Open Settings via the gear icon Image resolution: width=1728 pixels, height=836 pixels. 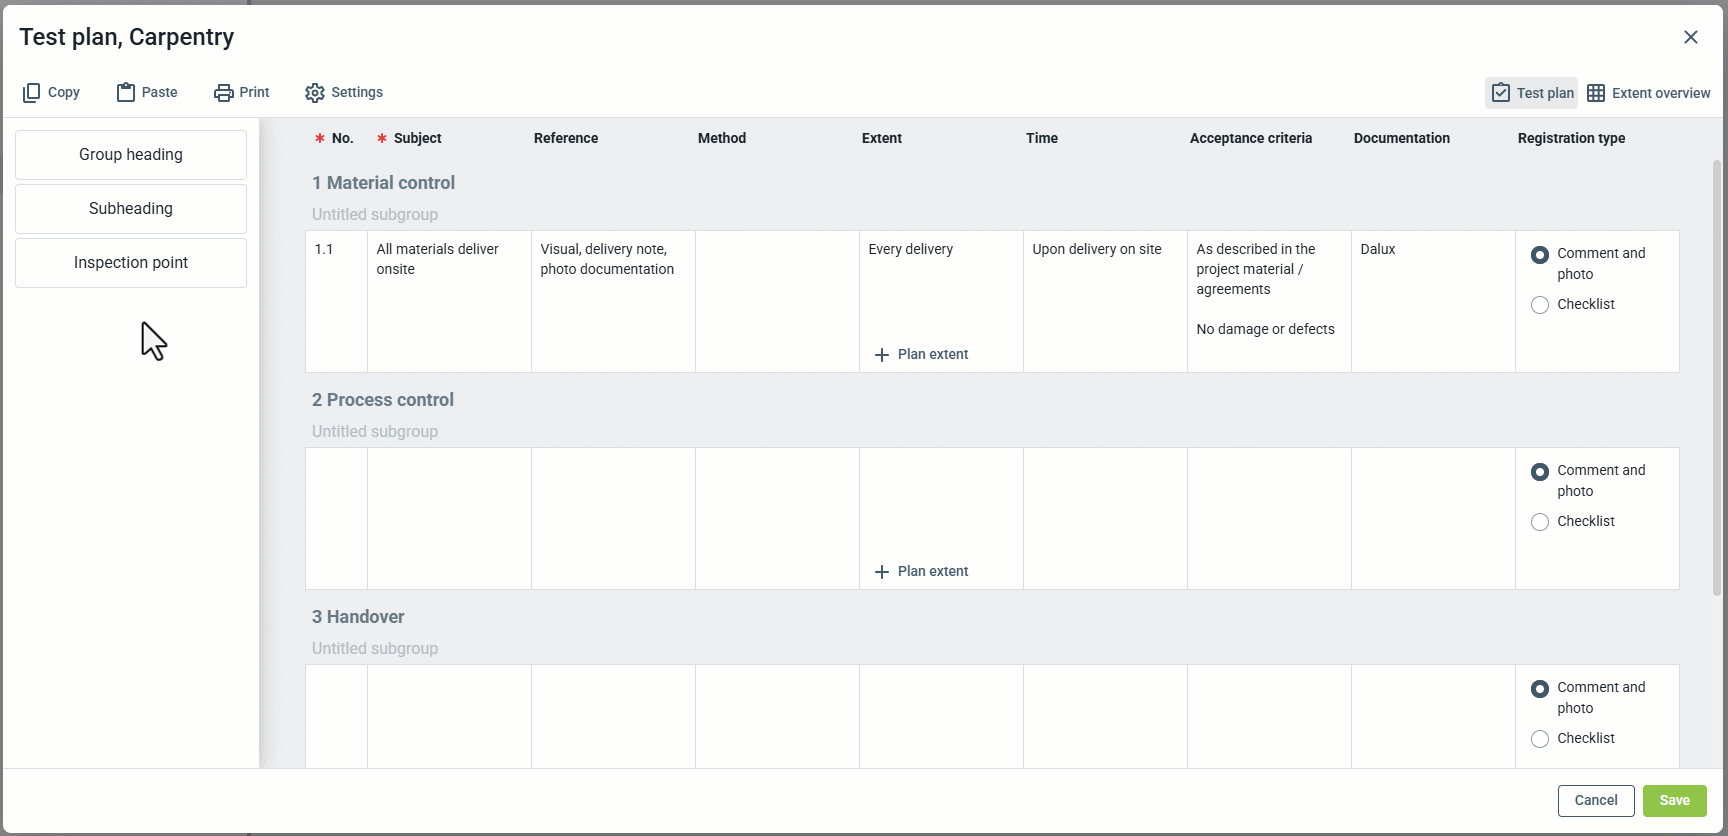315,93
